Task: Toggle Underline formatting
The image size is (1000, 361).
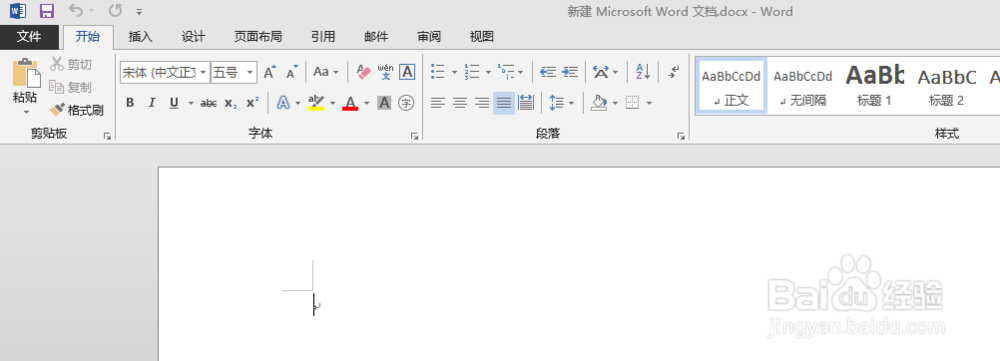Action: click(173, 103)
